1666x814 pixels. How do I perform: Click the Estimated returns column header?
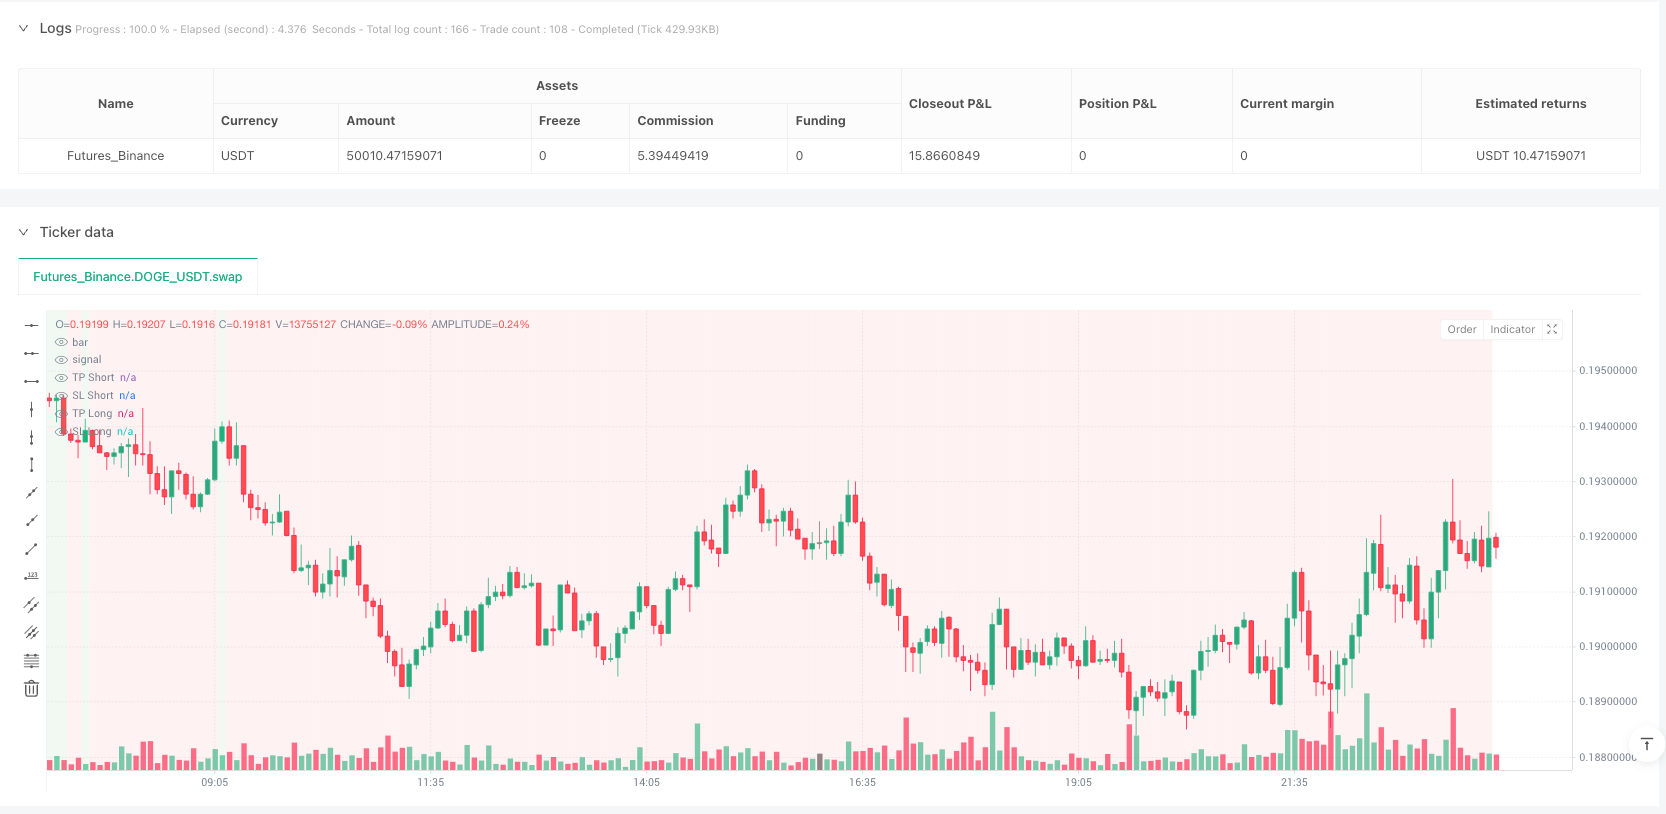click(1530, 104)
